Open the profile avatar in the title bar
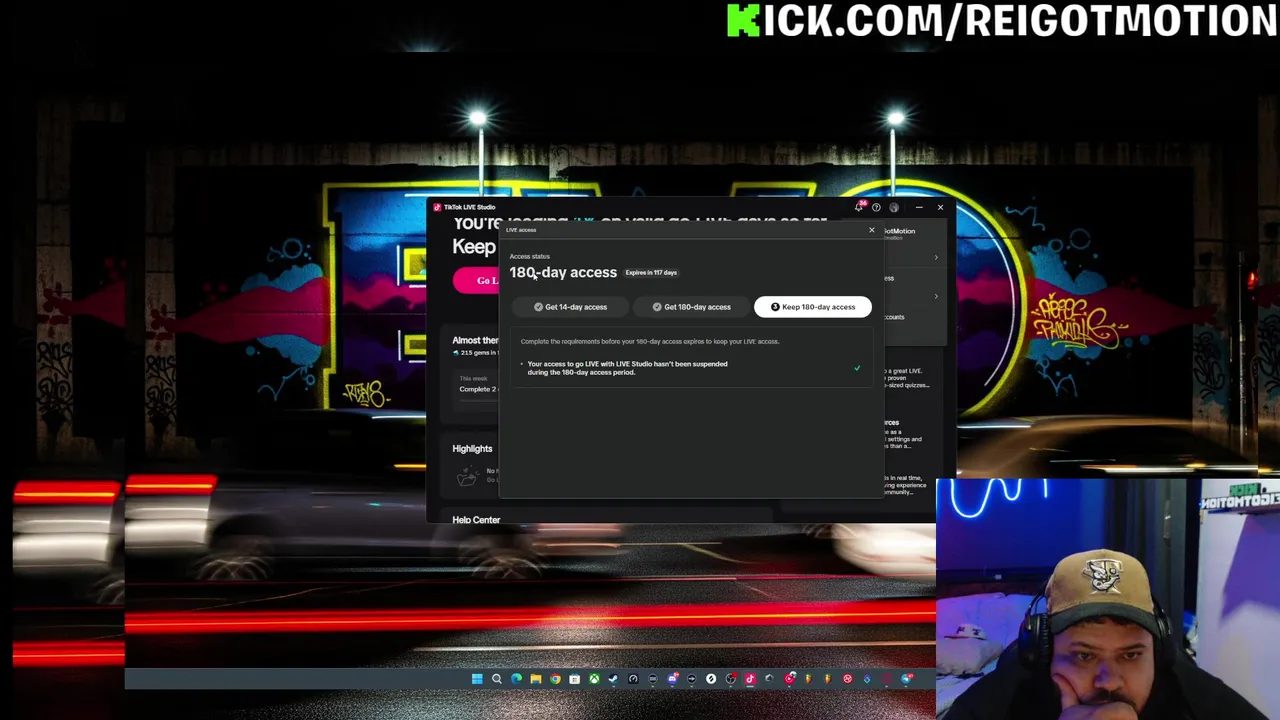This screenshot has width=1280, height=720. [x=894, y=207]
